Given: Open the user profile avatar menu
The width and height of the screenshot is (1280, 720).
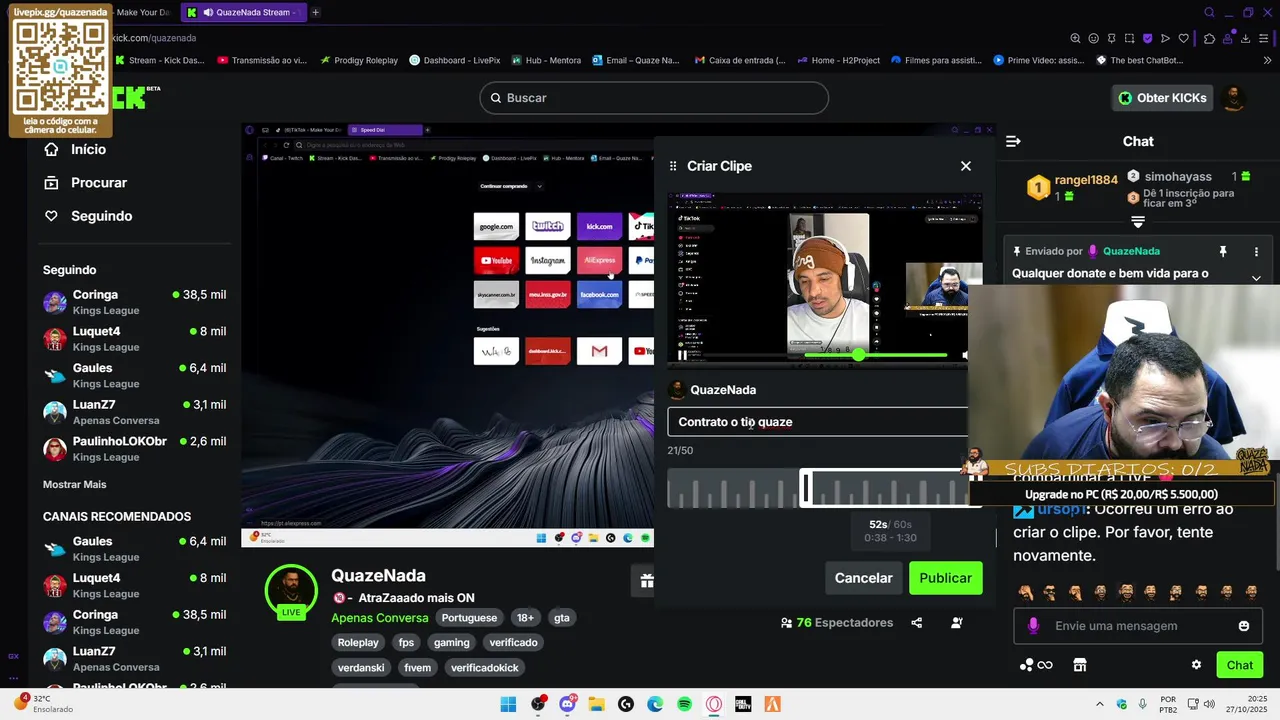Looking at the screenshot, I should point(1234,98).
